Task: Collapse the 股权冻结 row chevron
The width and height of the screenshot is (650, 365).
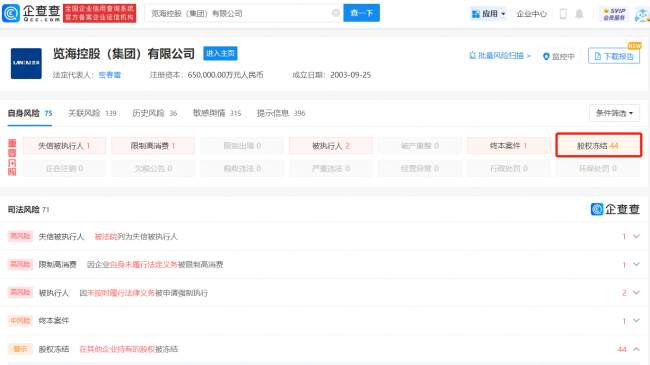Action: coord(636,349)
